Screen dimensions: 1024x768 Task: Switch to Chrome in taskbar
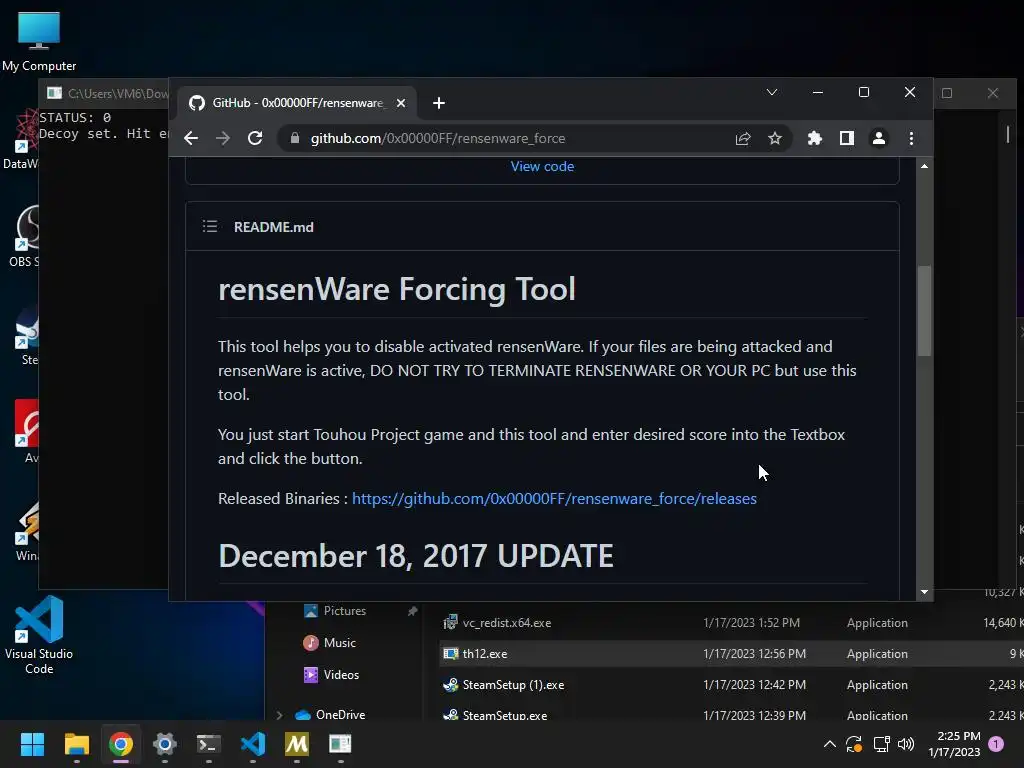pos(121,744)
